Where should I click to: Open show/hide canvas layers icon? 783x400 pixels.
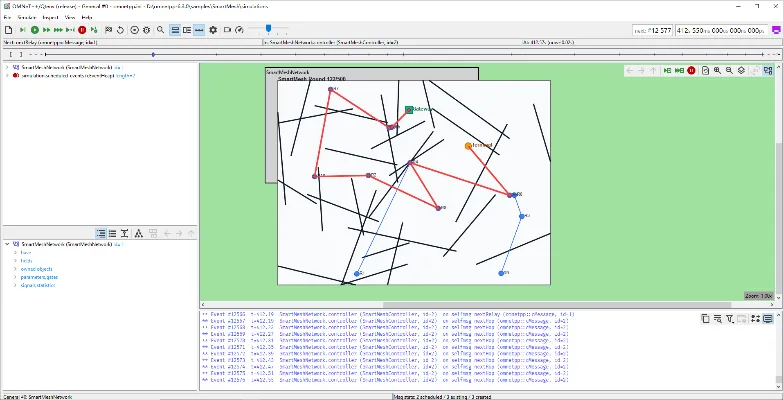(742, 70)
